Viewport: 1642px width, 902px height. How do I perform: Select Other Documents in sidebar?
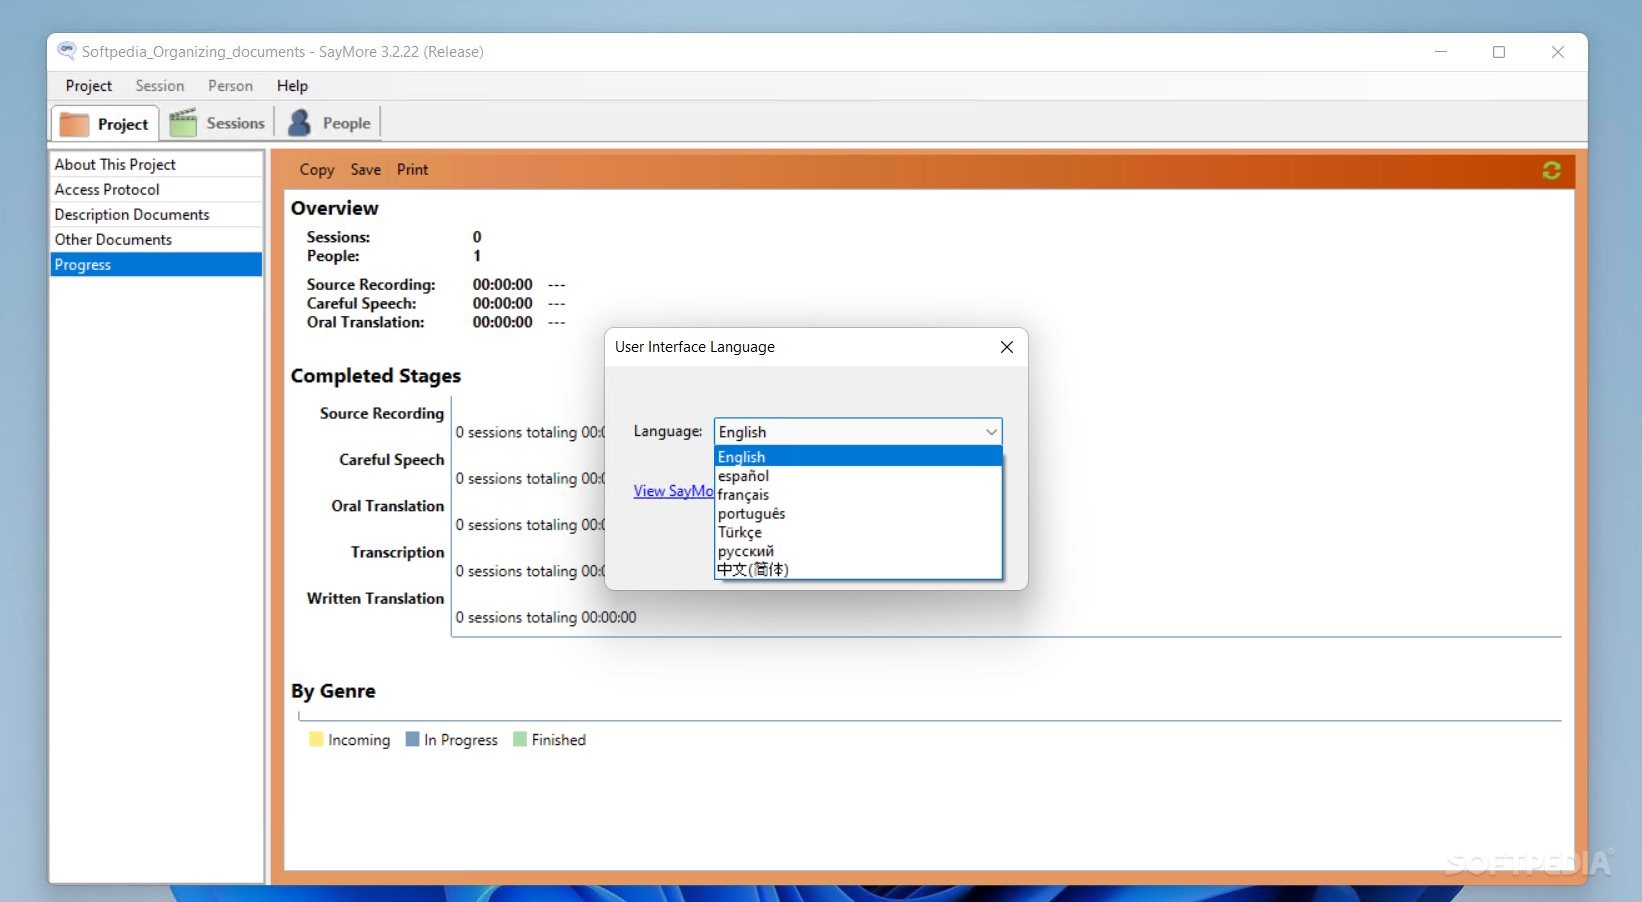[156, 239]
